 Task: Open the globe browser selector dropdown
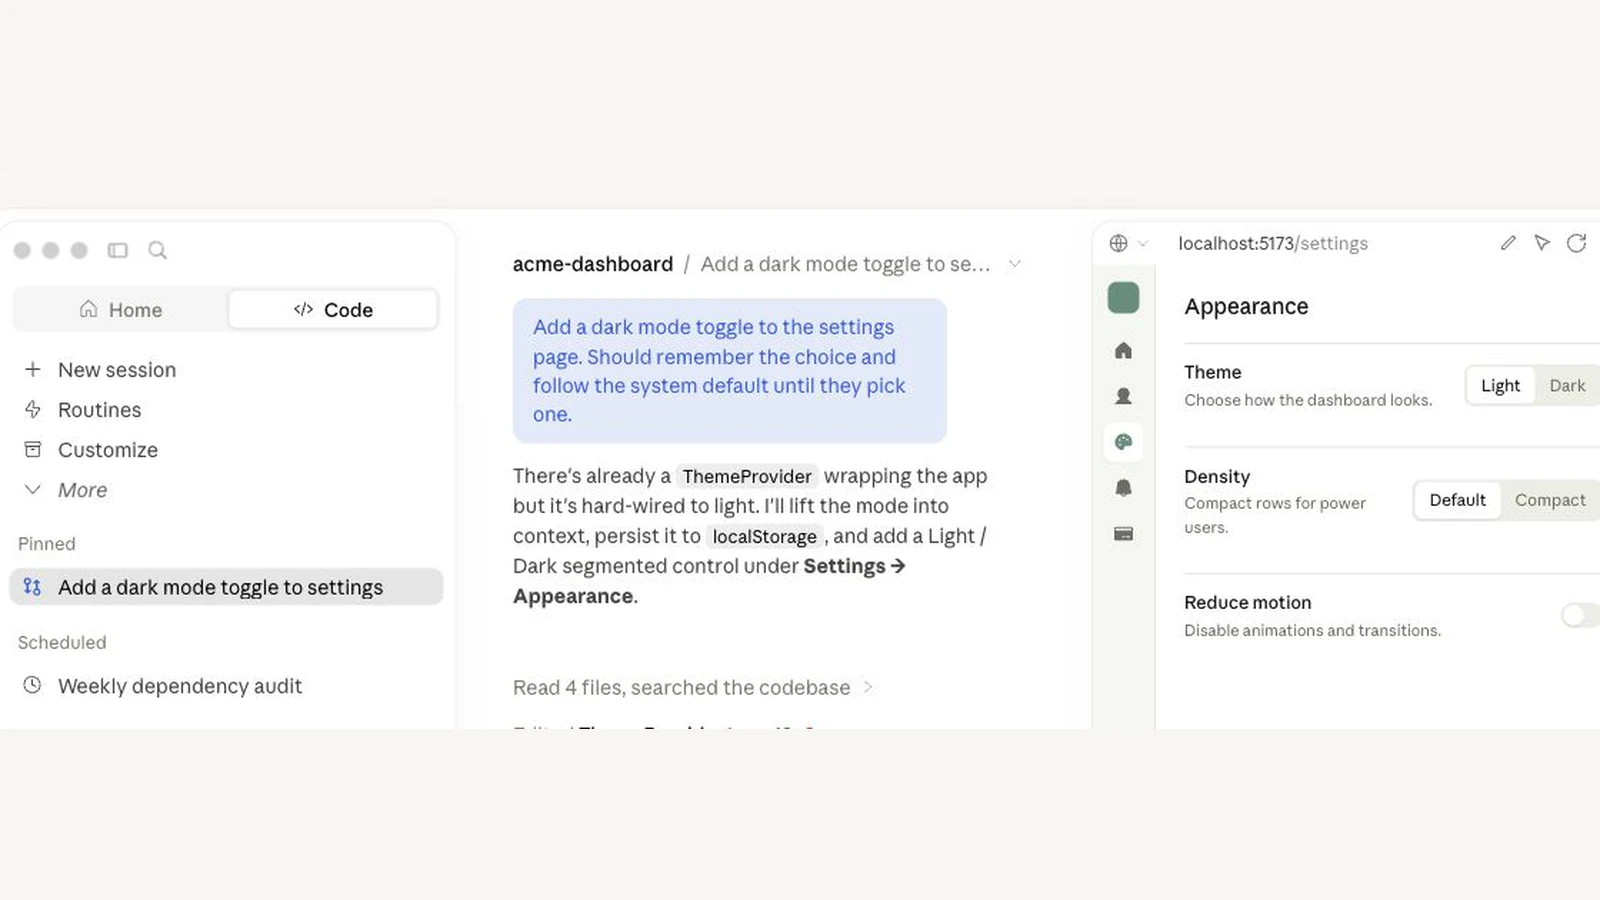1128,243
